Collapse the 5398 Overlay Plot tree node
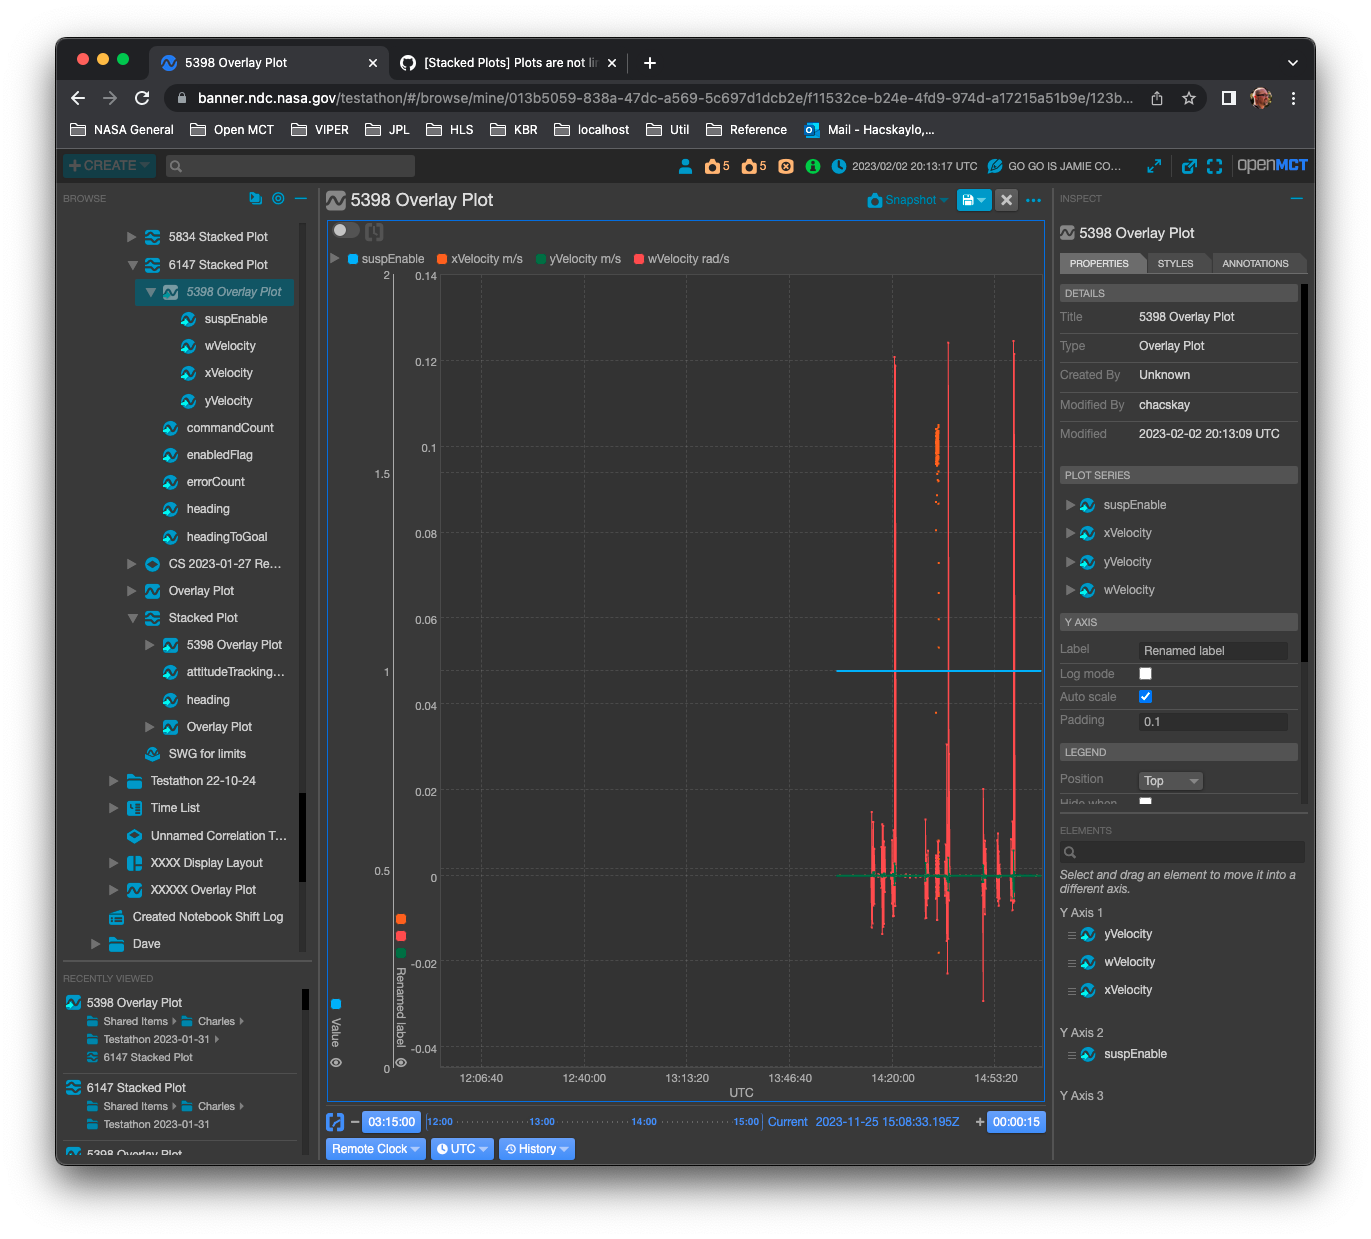The height and width of the screenshot is (1239, 1371). point(151,292)
